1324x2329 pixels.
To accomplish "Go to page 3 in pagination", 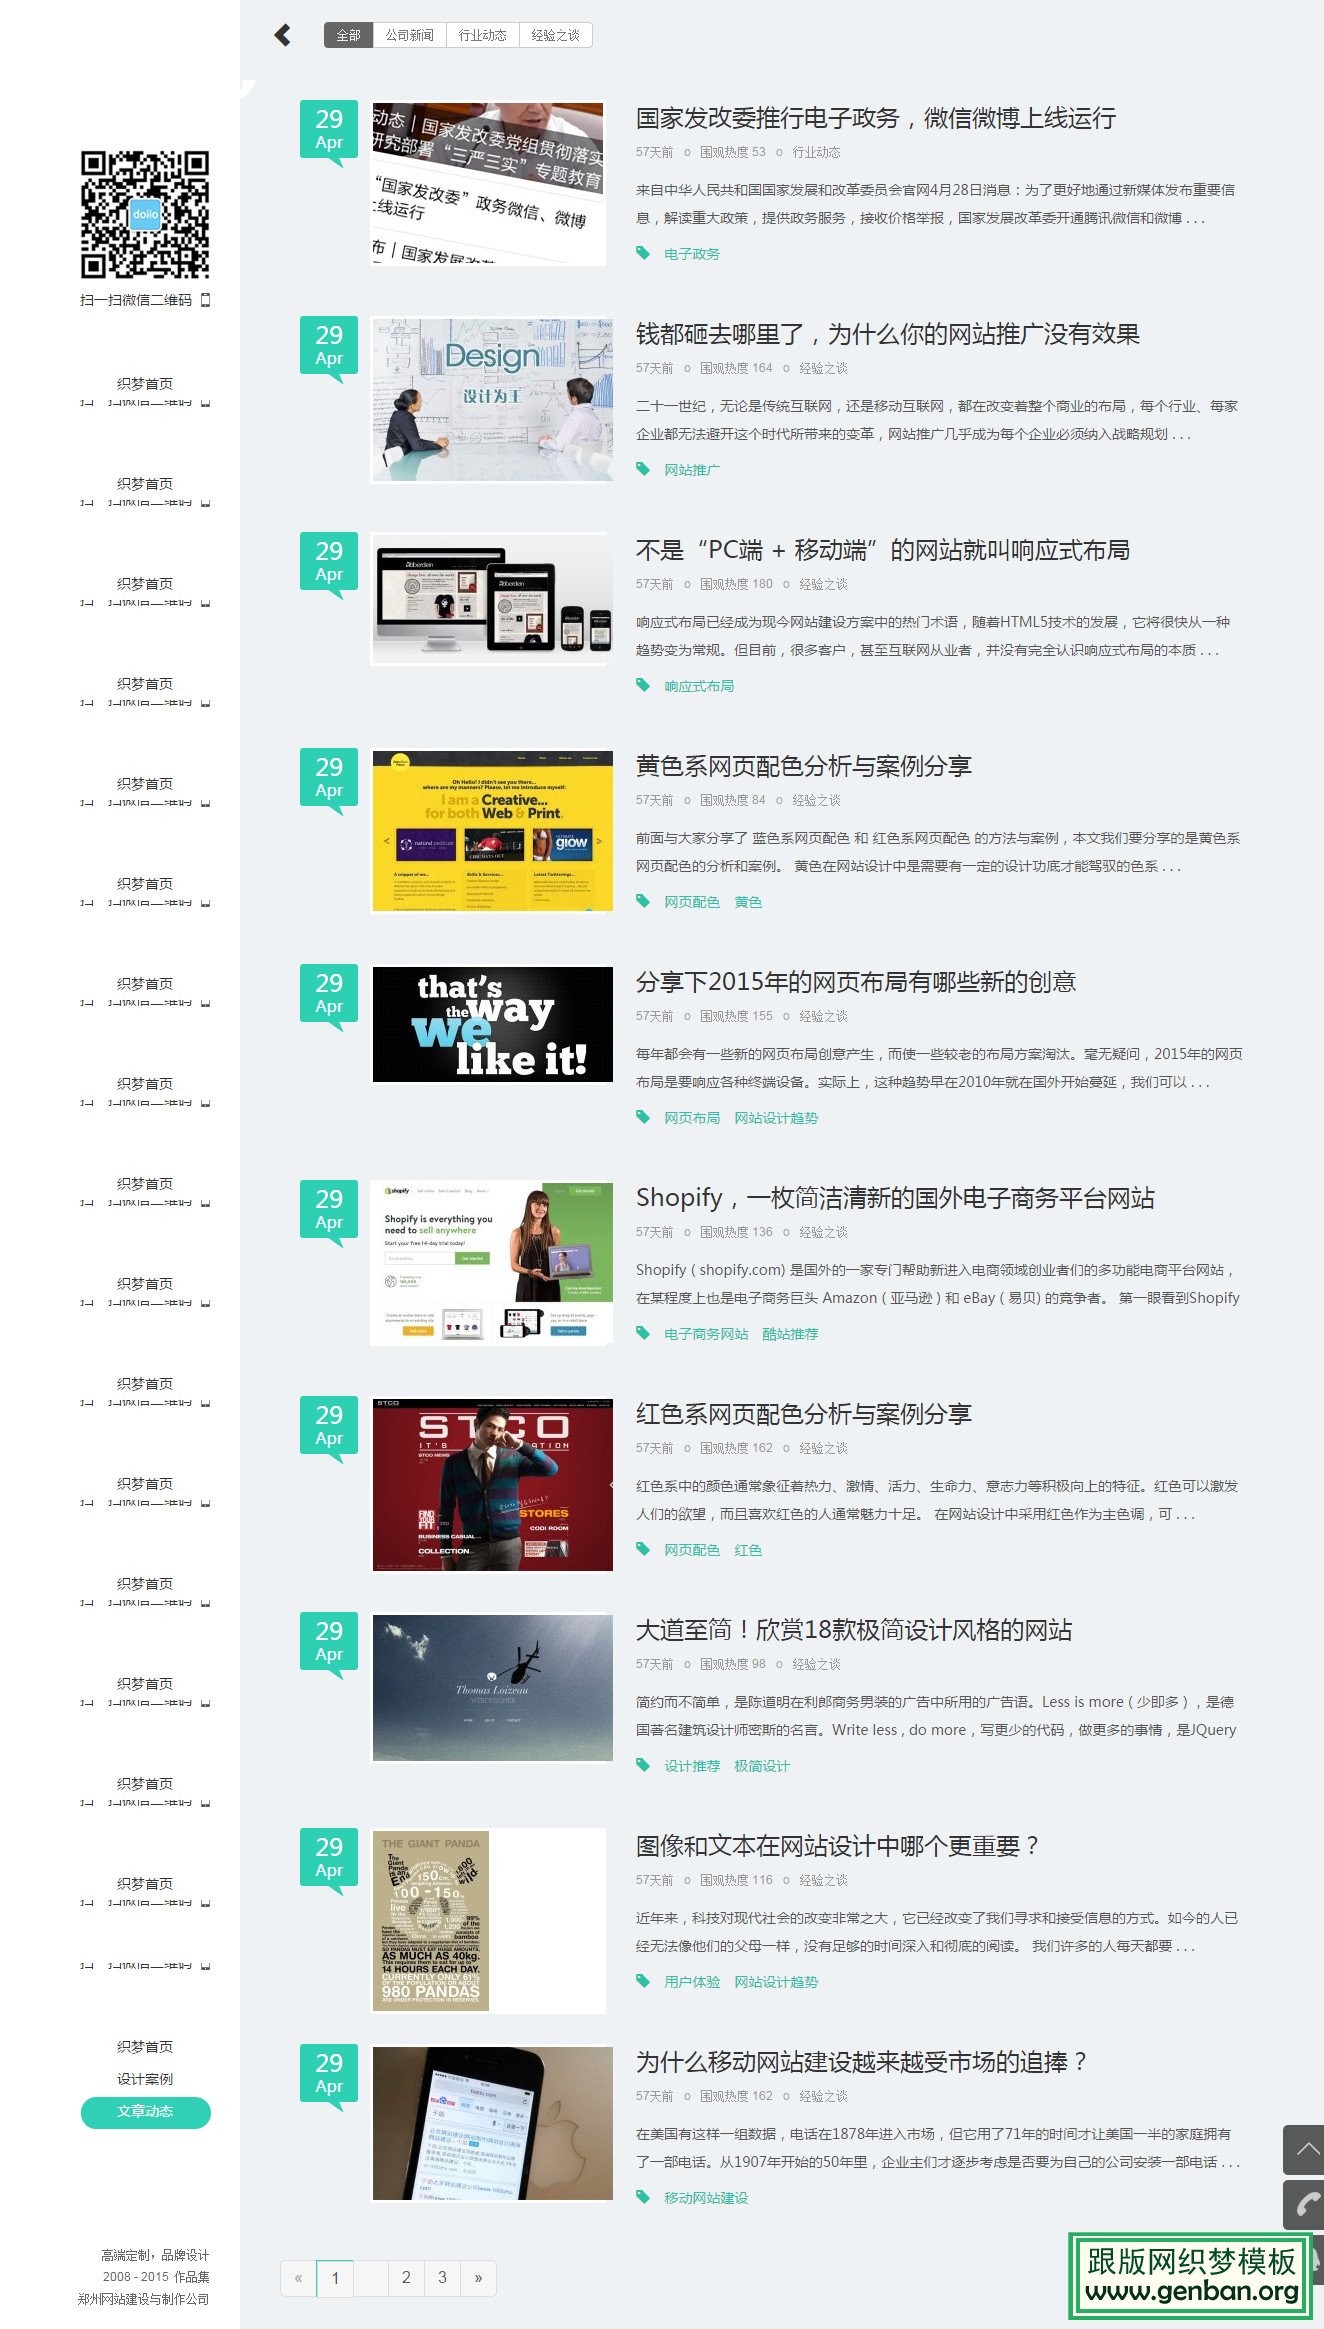I will pyautogui.click(x=442, y=2278).
